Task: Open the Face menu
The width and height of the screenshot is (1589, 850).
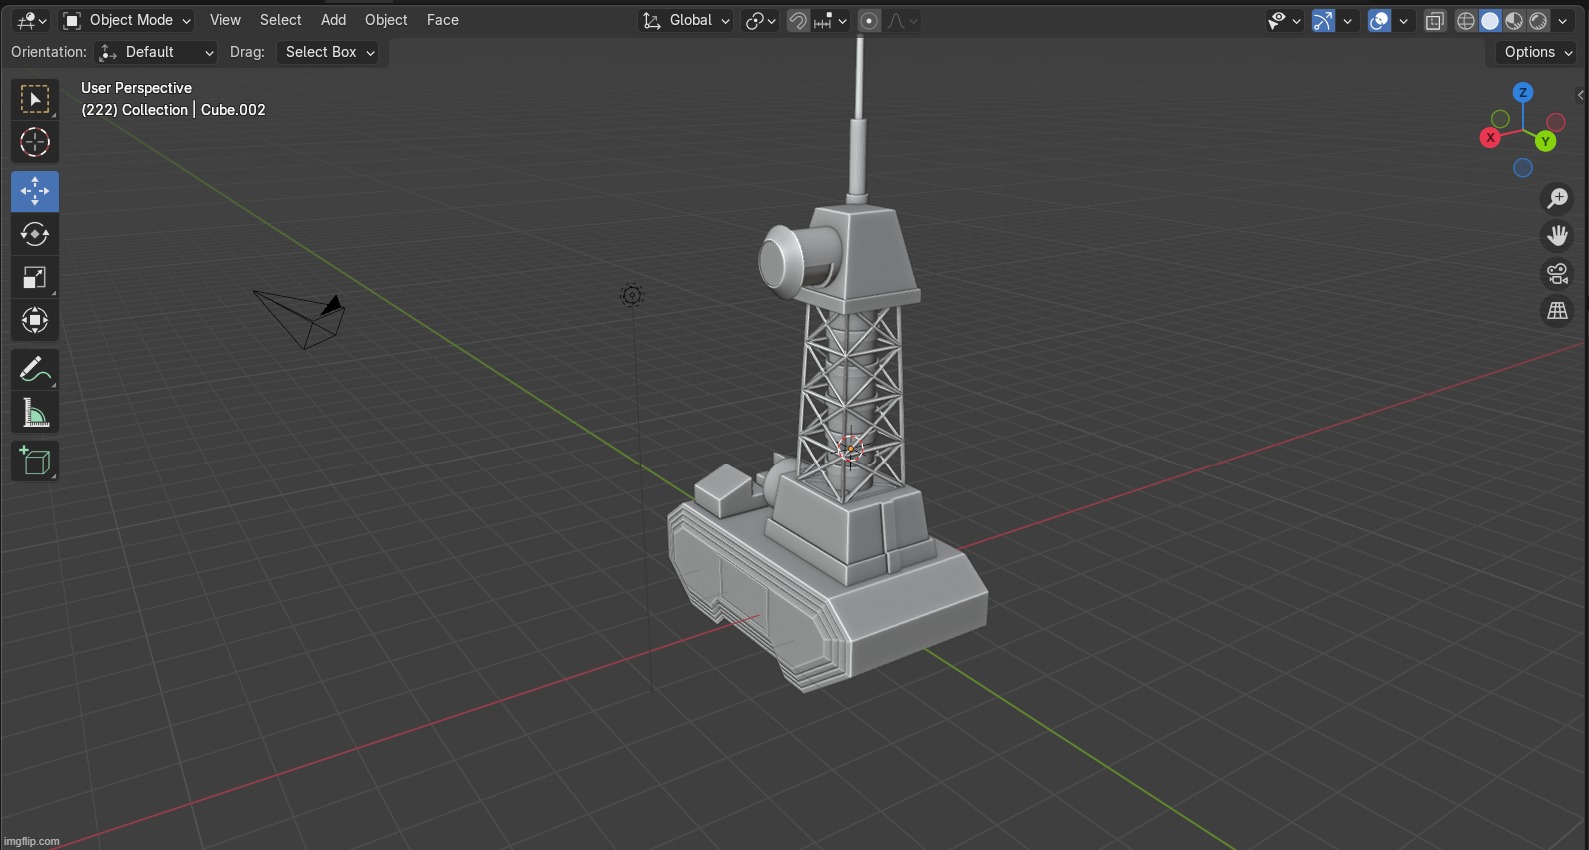Action: coord(442,20)
